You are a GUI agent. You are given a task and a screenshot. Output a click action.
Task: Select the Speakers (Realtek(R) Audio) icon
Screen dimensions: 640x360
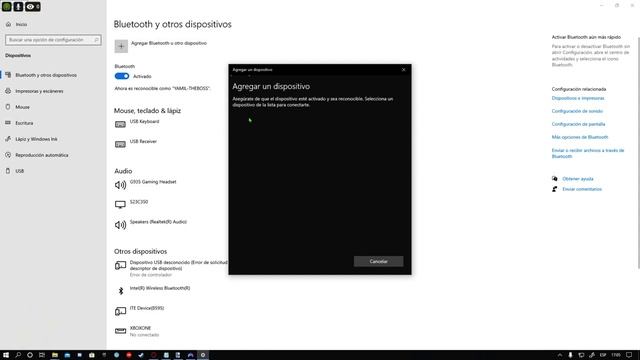click(120, 225)
